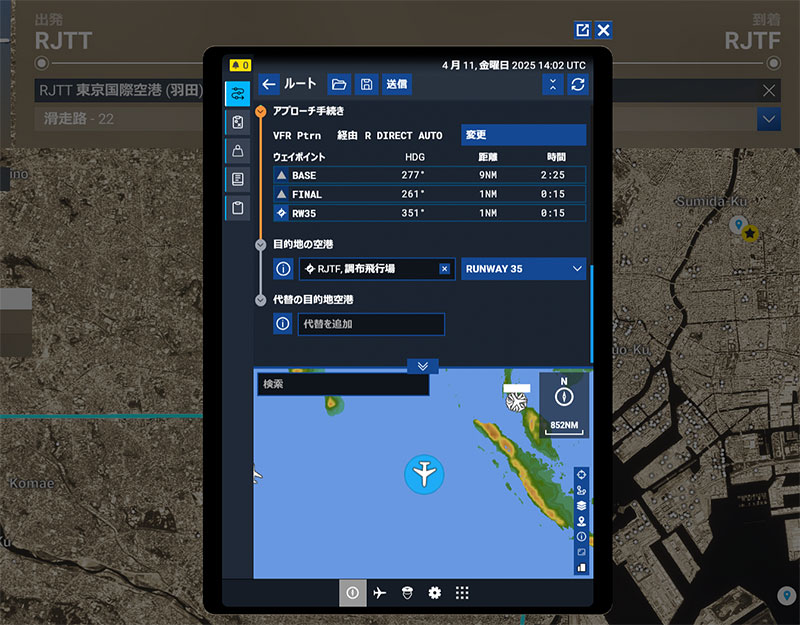The image size is (800, 625).
Task: Close the tablet with the X button
Action: click(x=603, y=30)
